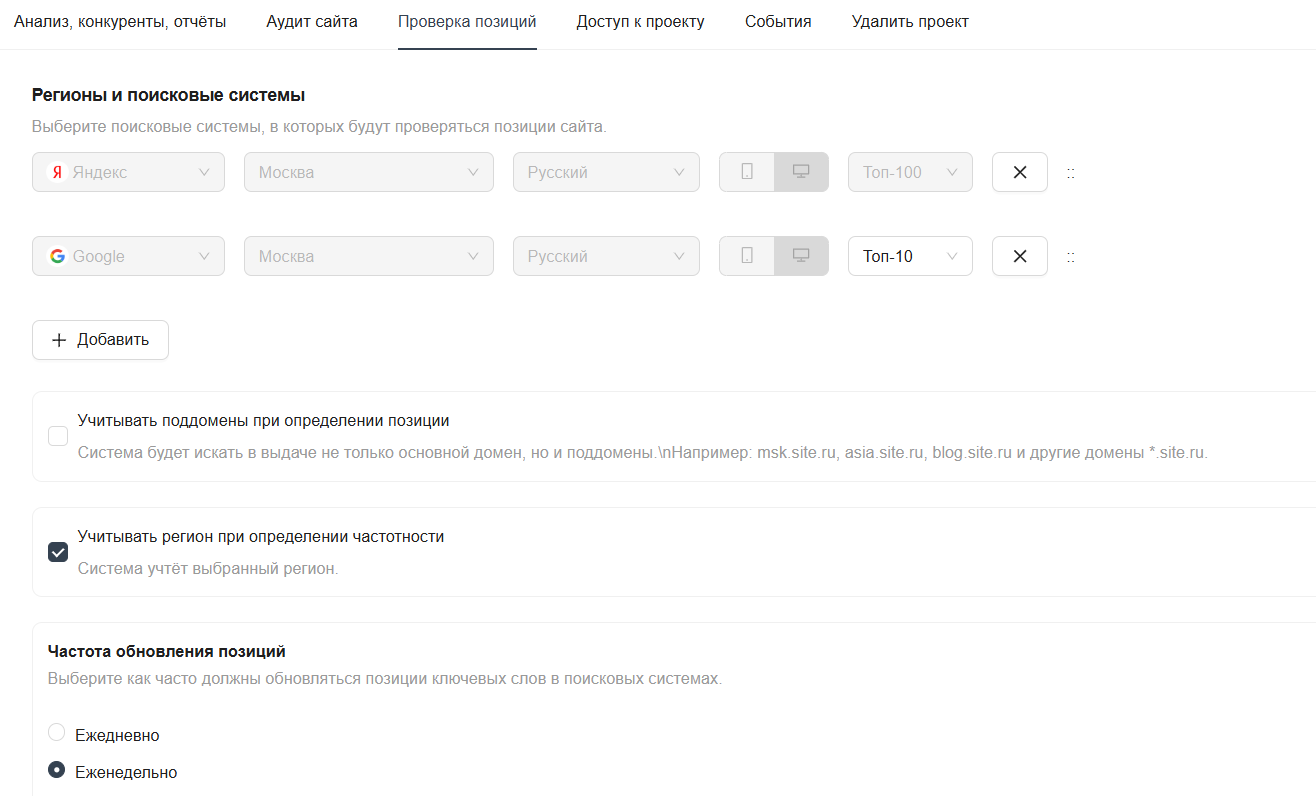Enable subdomain consideration checkbox
This screenshot has width=1316, height=796.
[58, 436]
